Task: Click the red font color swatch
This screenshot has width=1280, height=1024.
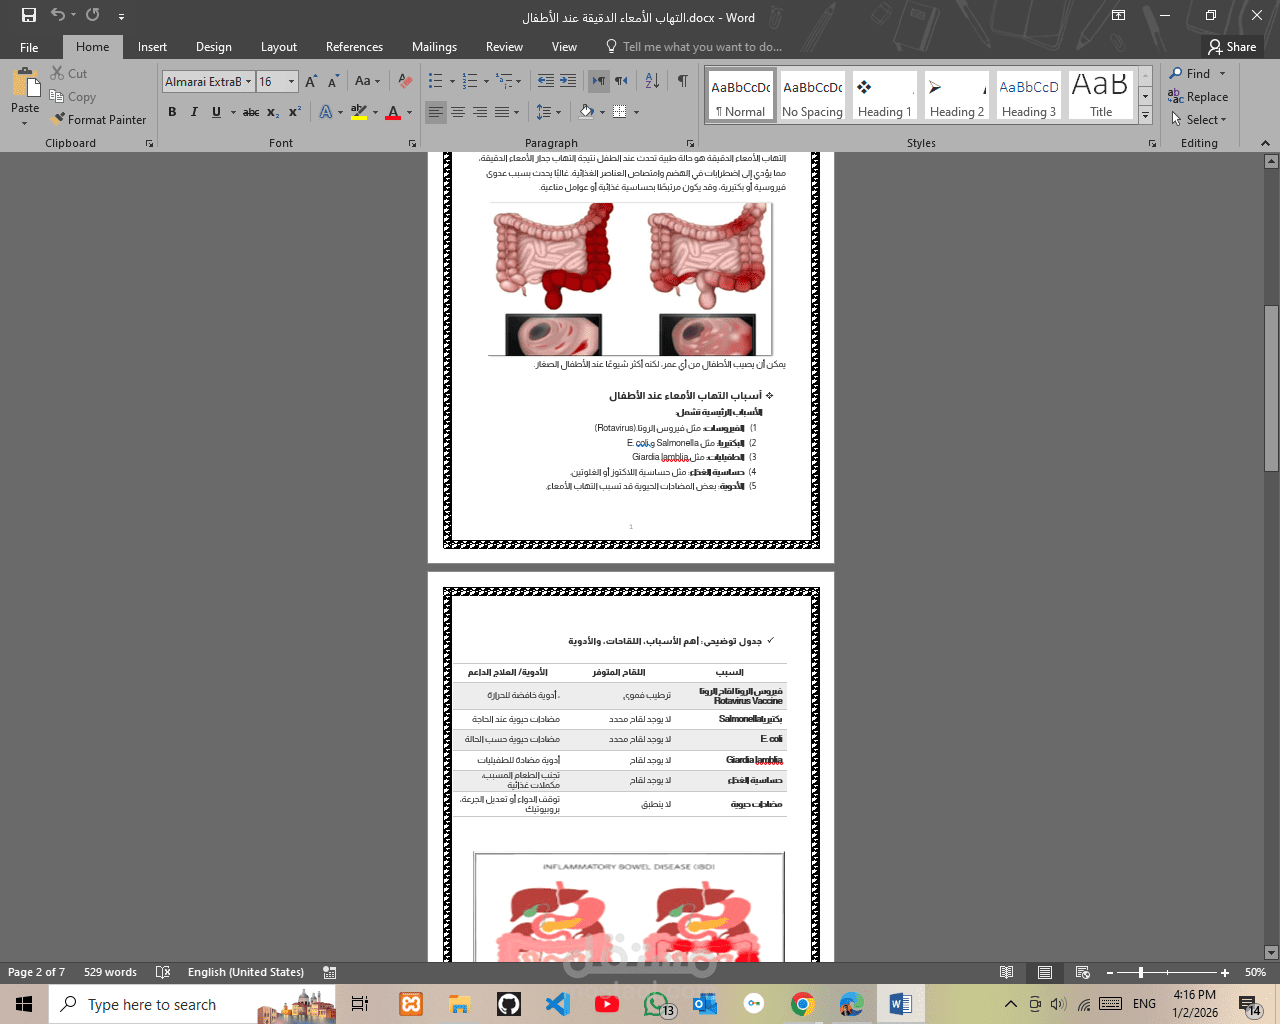Action: [x=393, y=112]
